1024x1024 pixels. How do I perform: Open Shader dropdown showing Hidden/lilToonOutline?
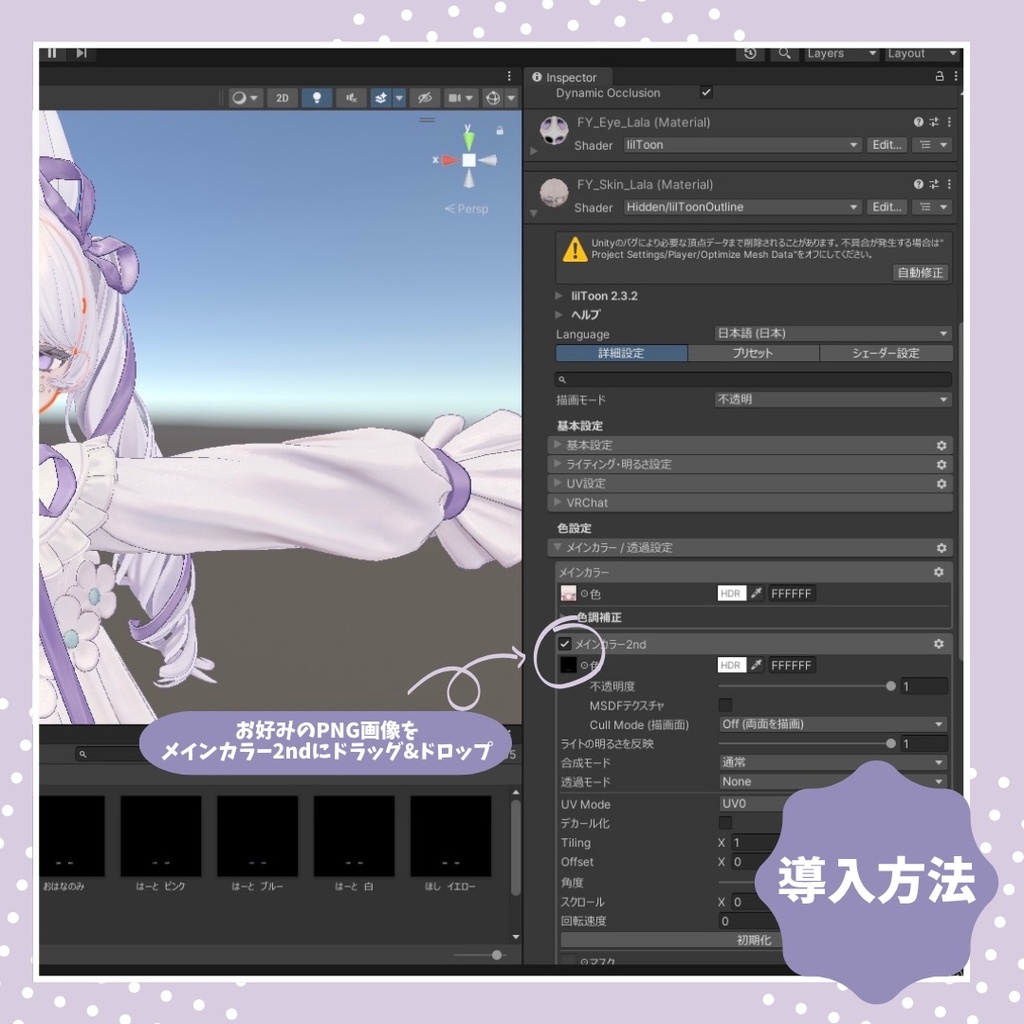[x=742, y=207]
